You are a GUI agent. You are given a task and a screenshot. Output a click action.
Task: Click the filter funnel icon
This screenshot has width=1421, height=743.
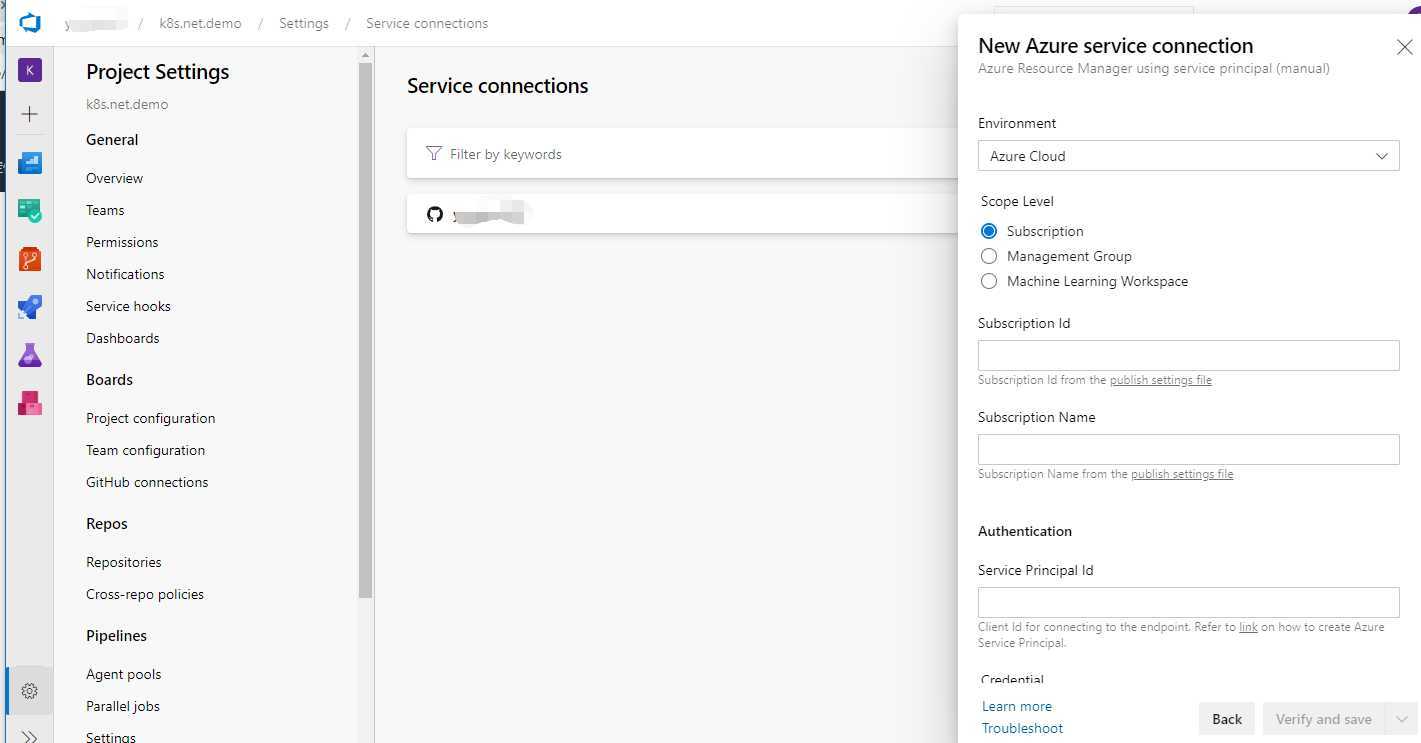coord(434,154)
